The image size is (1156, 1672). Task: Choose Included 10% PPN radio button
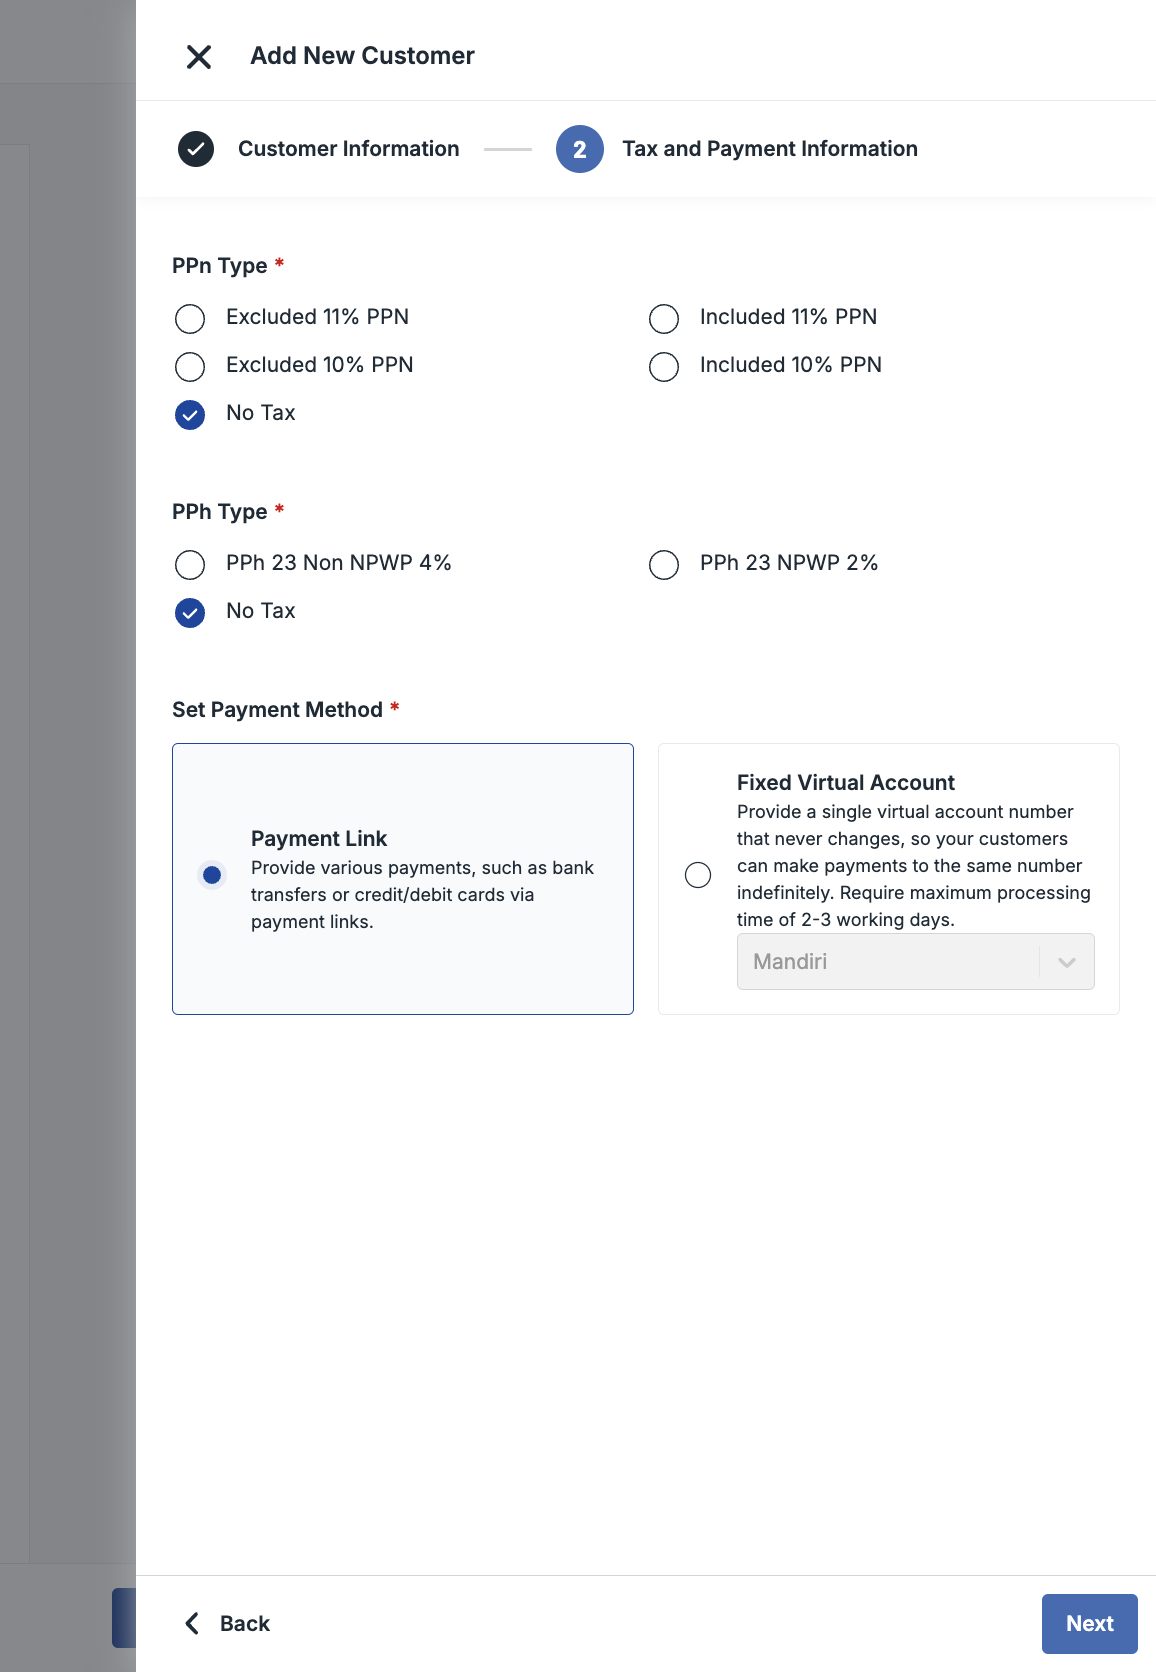[x=664, y=366]
